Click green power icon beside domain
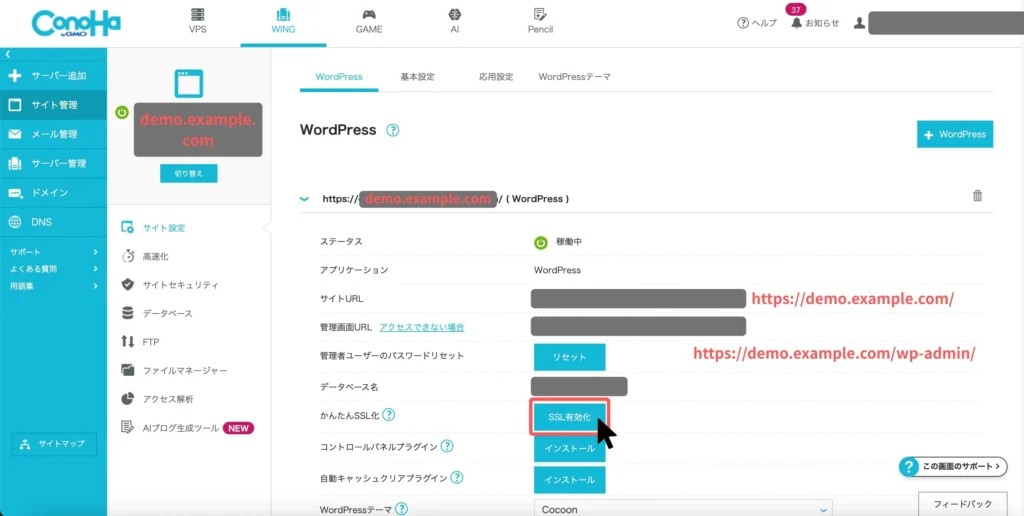Image resolution: width=1024 pixels, height=516 pixels. pos(122,112)
